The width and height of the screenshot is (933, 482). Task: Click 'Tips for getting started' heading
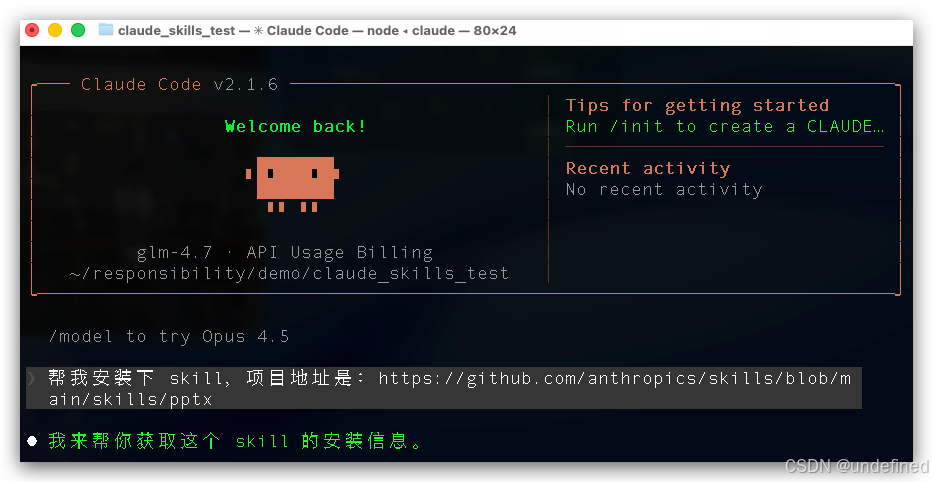[697, 105]
